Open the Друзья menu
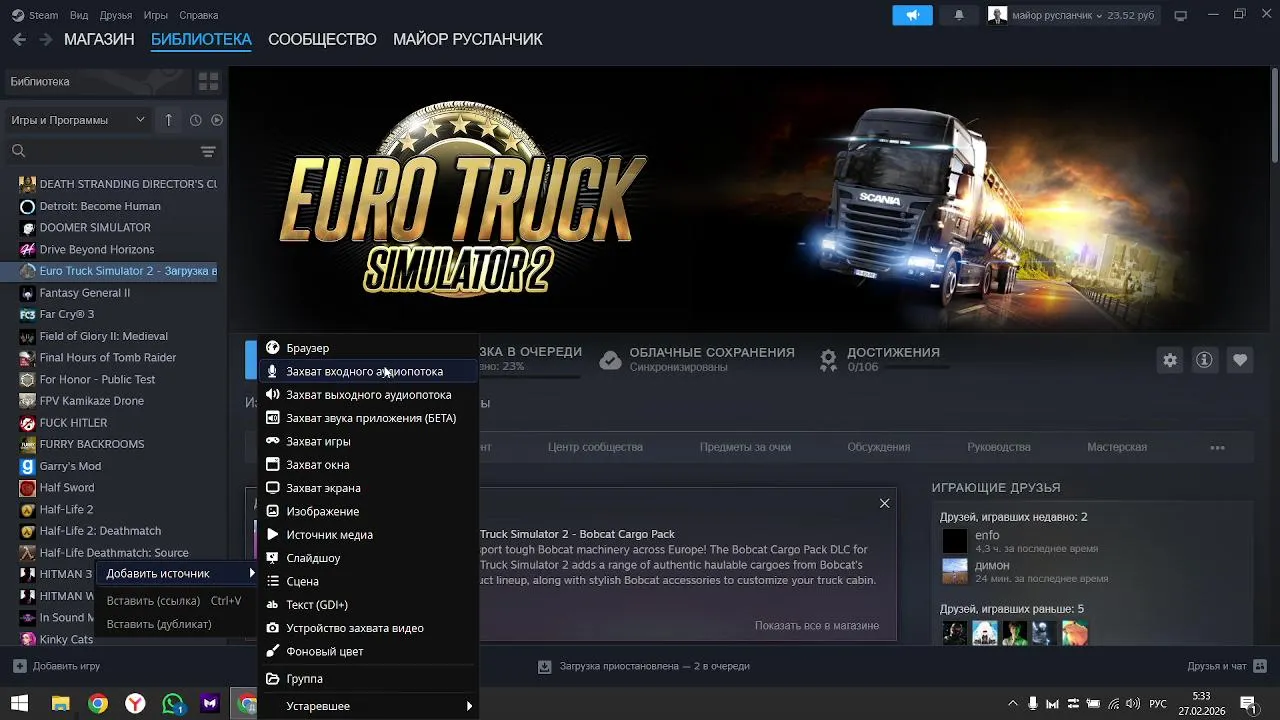 coord(116,15)
